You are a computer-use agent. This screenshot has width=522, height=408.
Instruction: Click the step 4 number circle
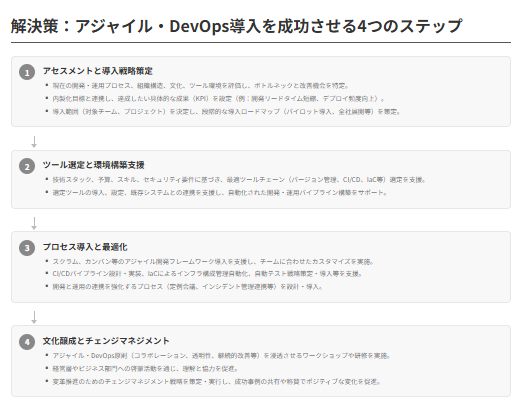(x=27, y=342)
